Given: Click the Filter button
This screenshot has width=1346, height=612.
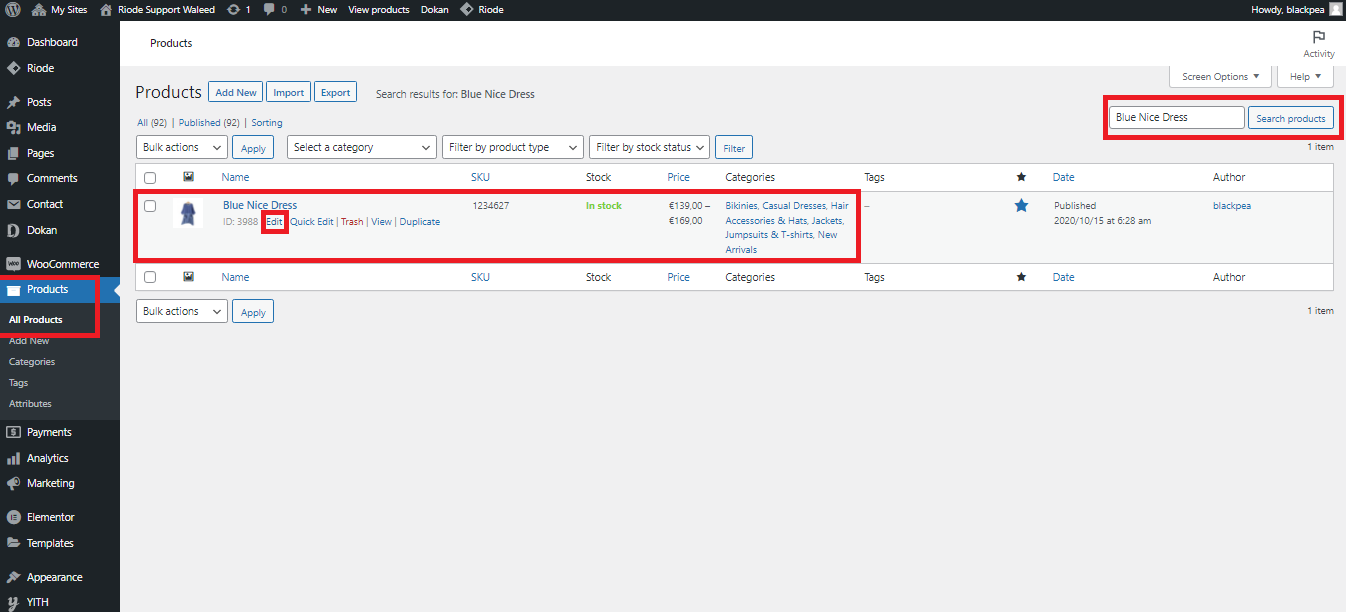Looking at the screenshot, I should 734,148.
